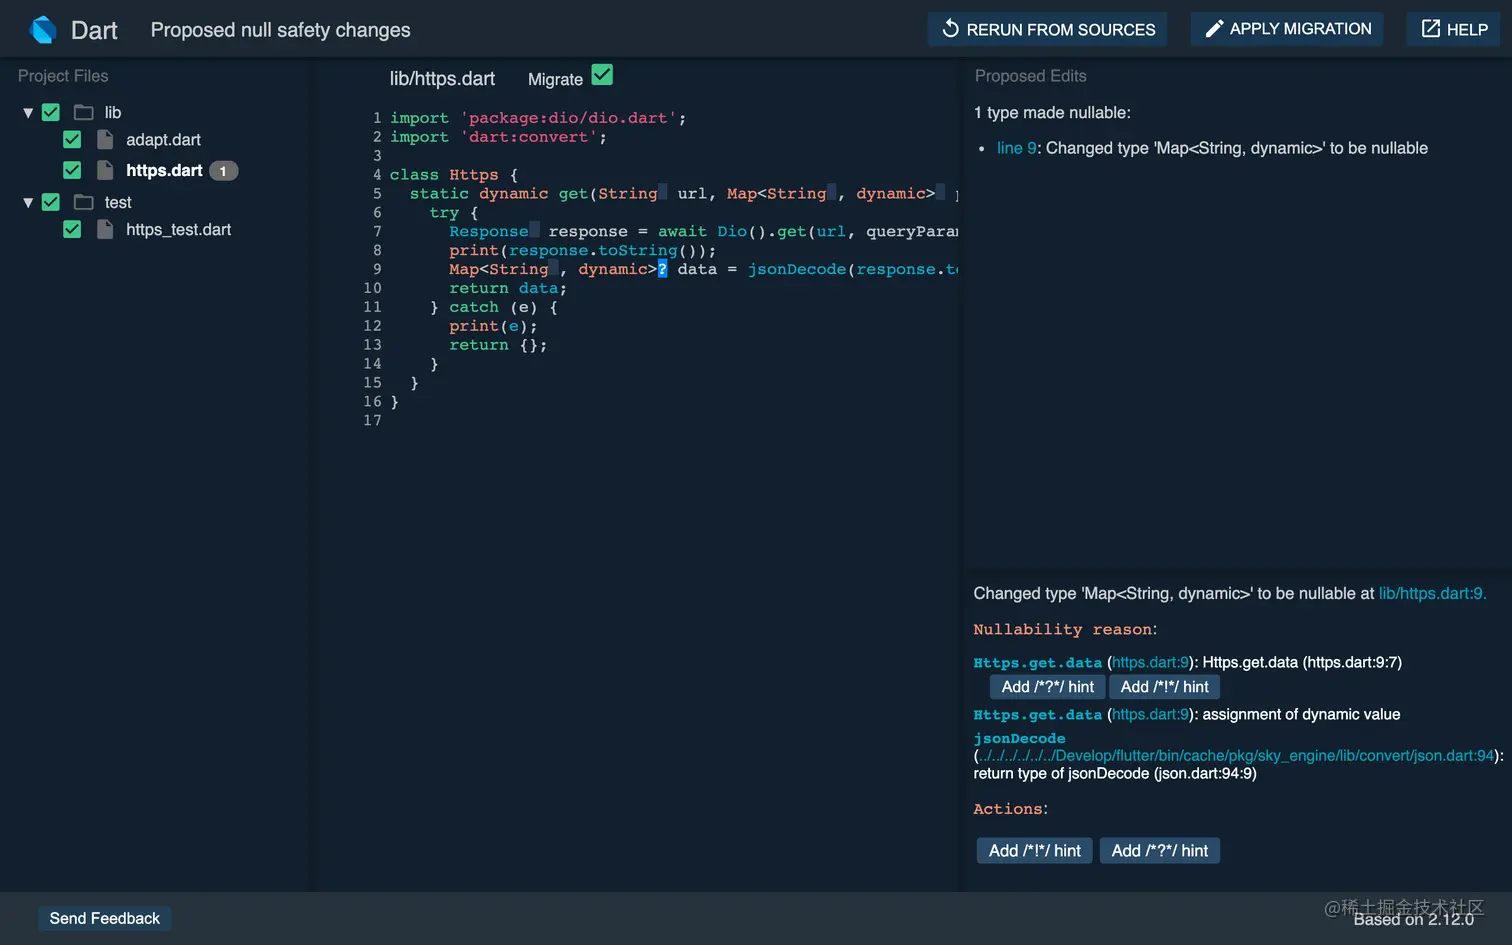
Task: Click Add /*?*/ hint under Nullability reason
Action: click(1048, 687)
